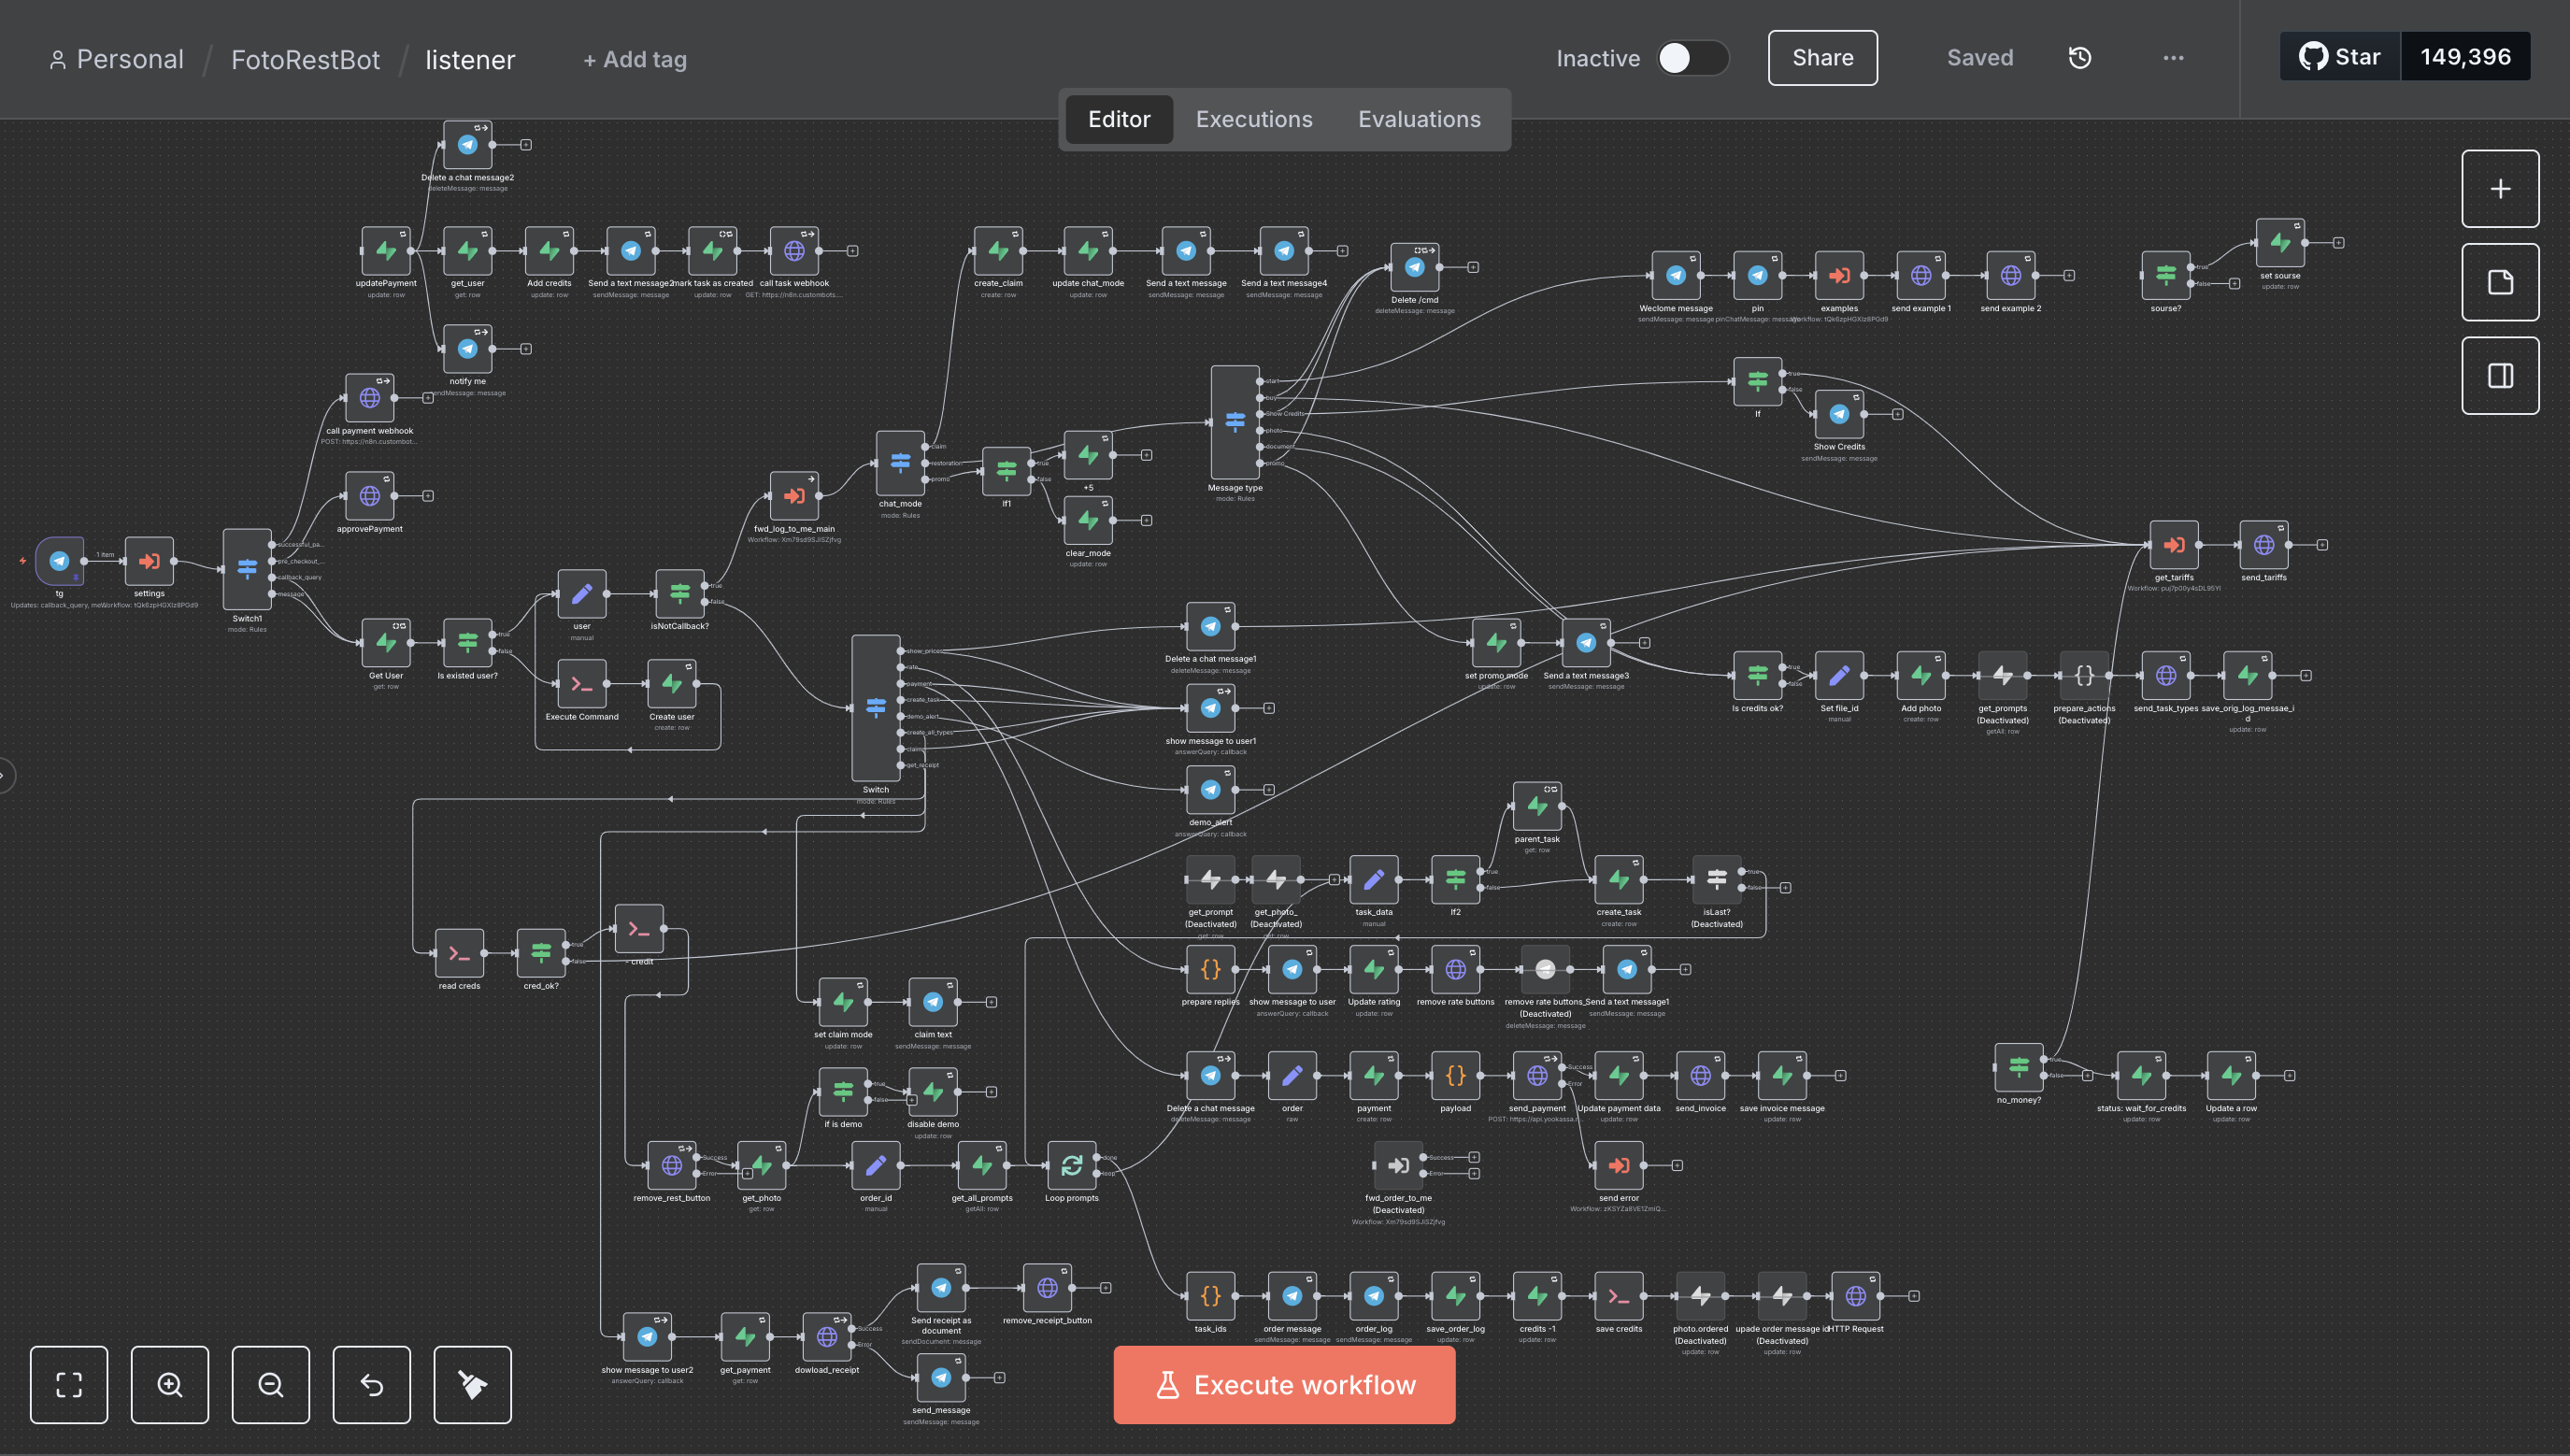Click the tidy up broom icon
The width and height of the screenshot is (2570, 1456).
472,1384
